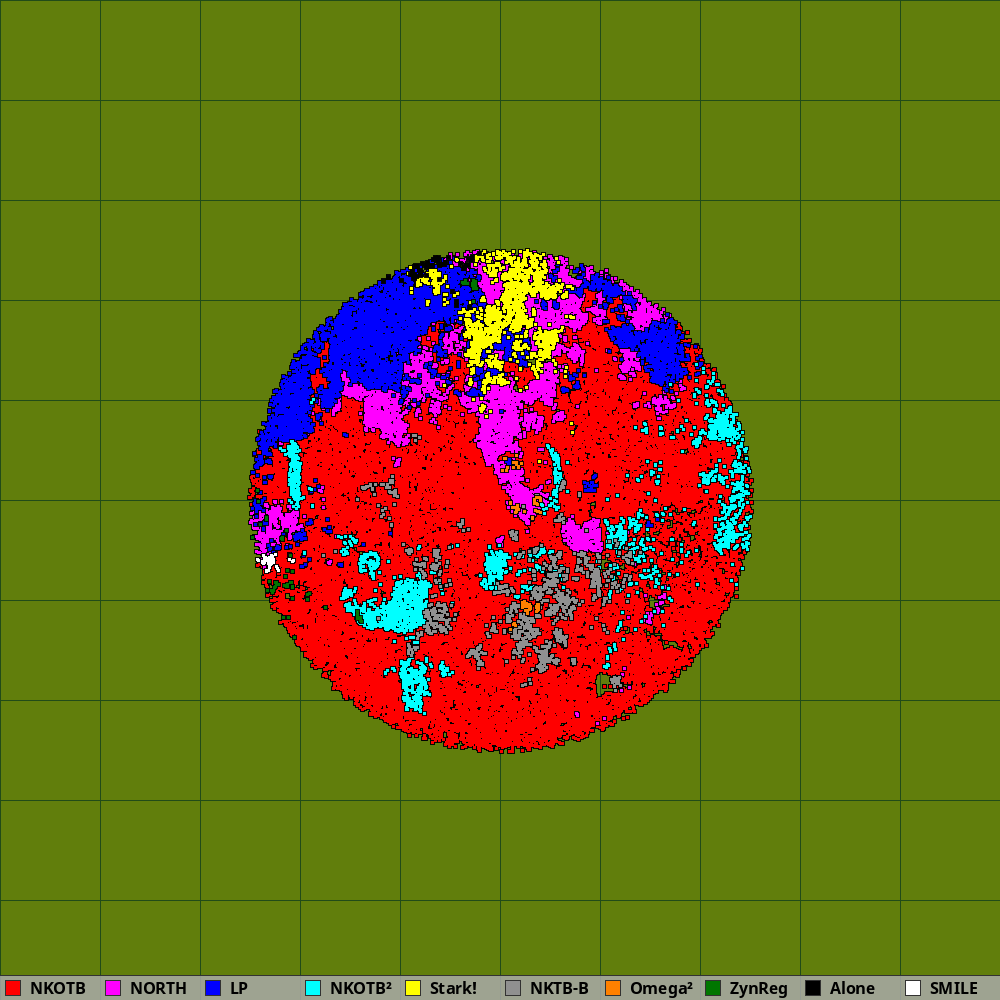Viewport: 1000px width, 1000px height.
Task: Click the yellow Stark! legend swatch
Action: pyautogui.click(x=413, y=988)
